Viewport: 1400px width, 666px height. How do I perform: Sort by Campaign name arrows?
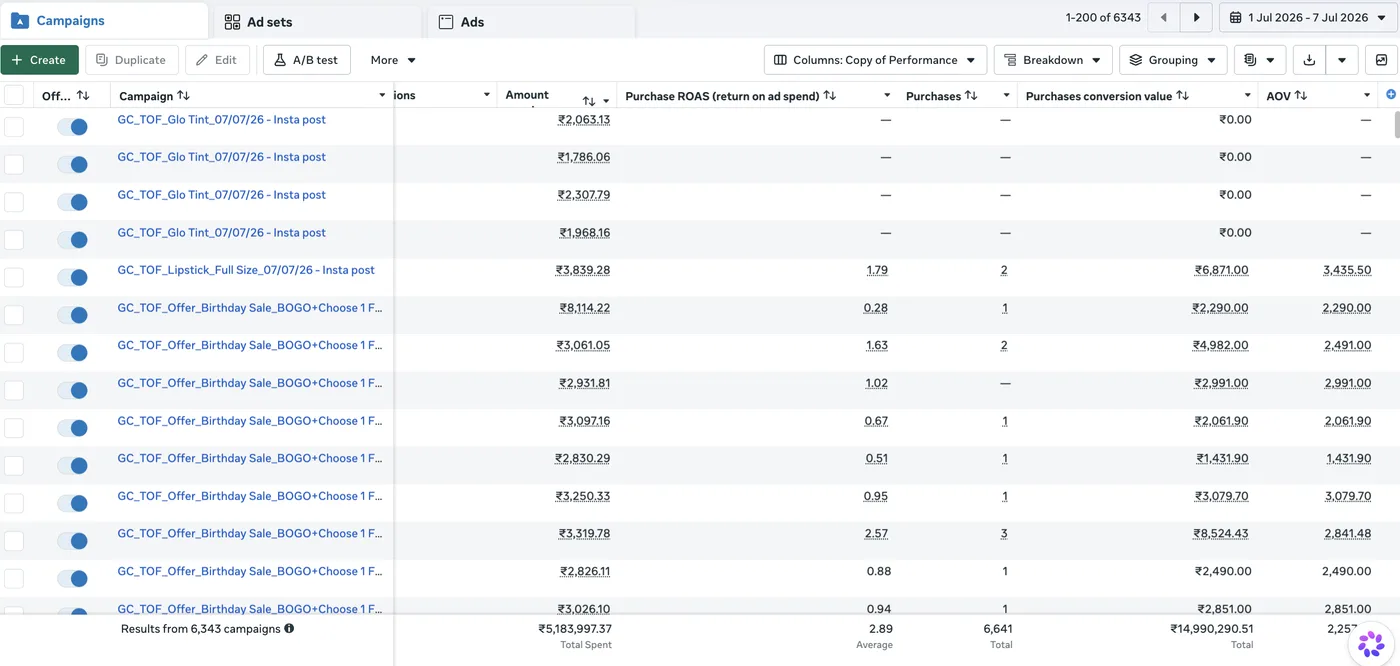point(183,96)
